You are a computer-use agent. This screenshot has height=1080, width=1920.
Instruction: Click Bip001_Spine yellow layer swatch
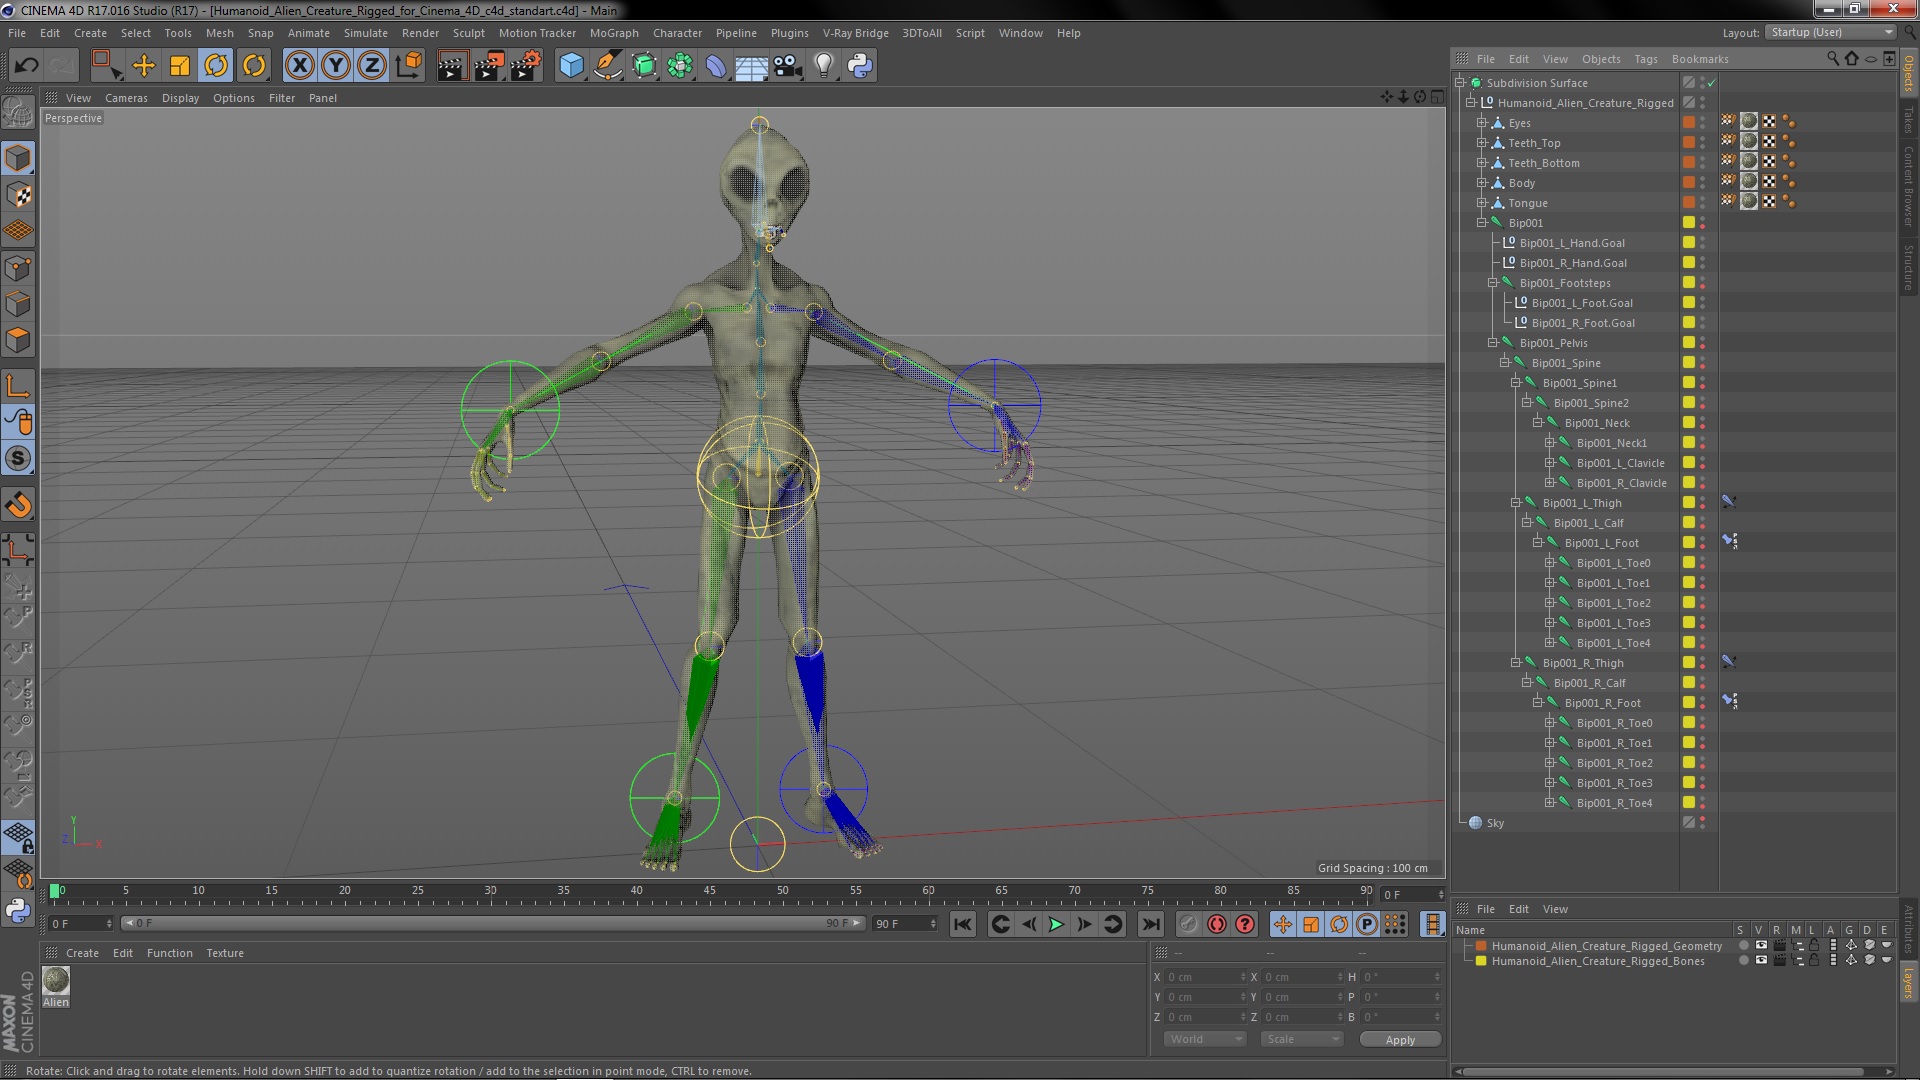click(1688, 363)
